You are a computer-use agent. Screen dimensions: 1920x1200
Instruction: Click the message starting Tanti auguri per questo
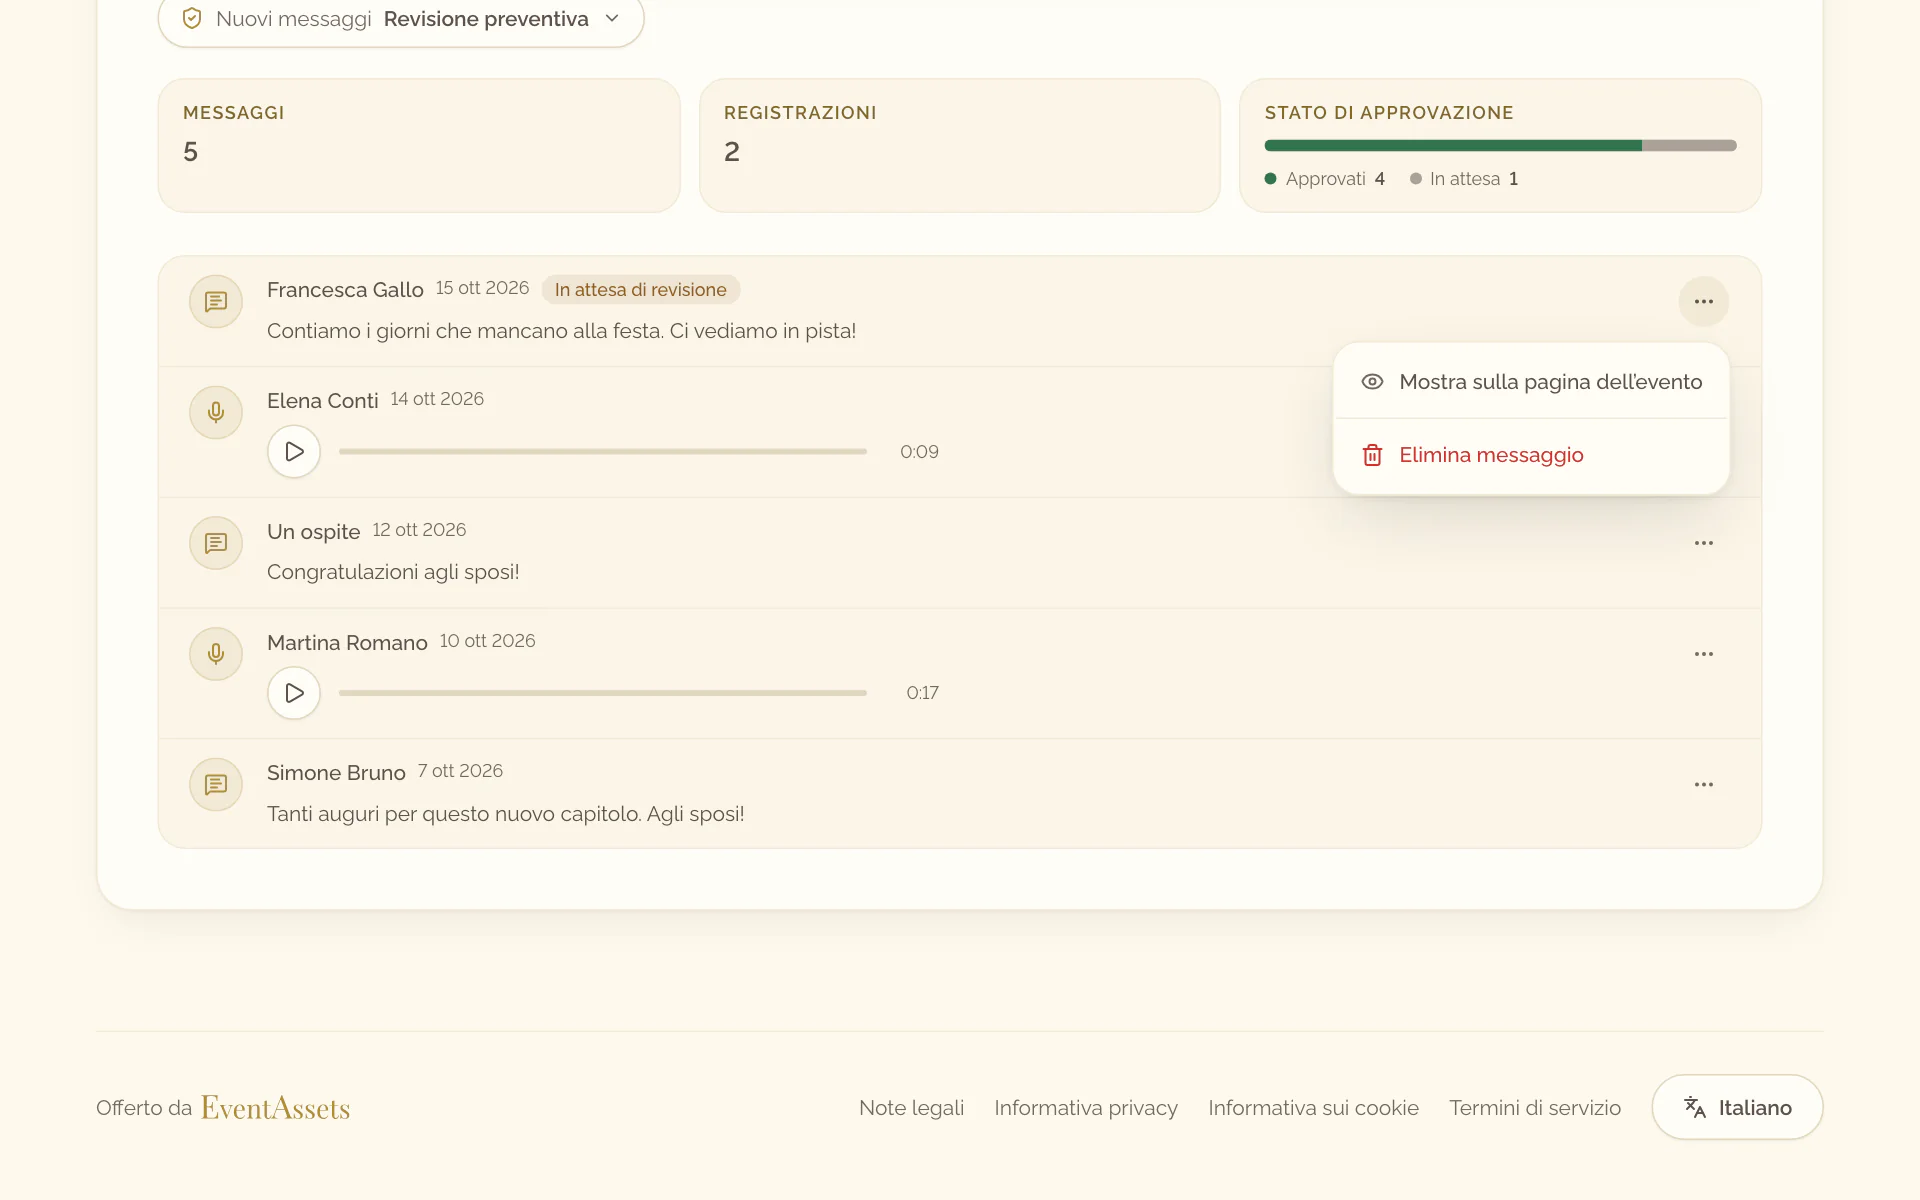506,814
